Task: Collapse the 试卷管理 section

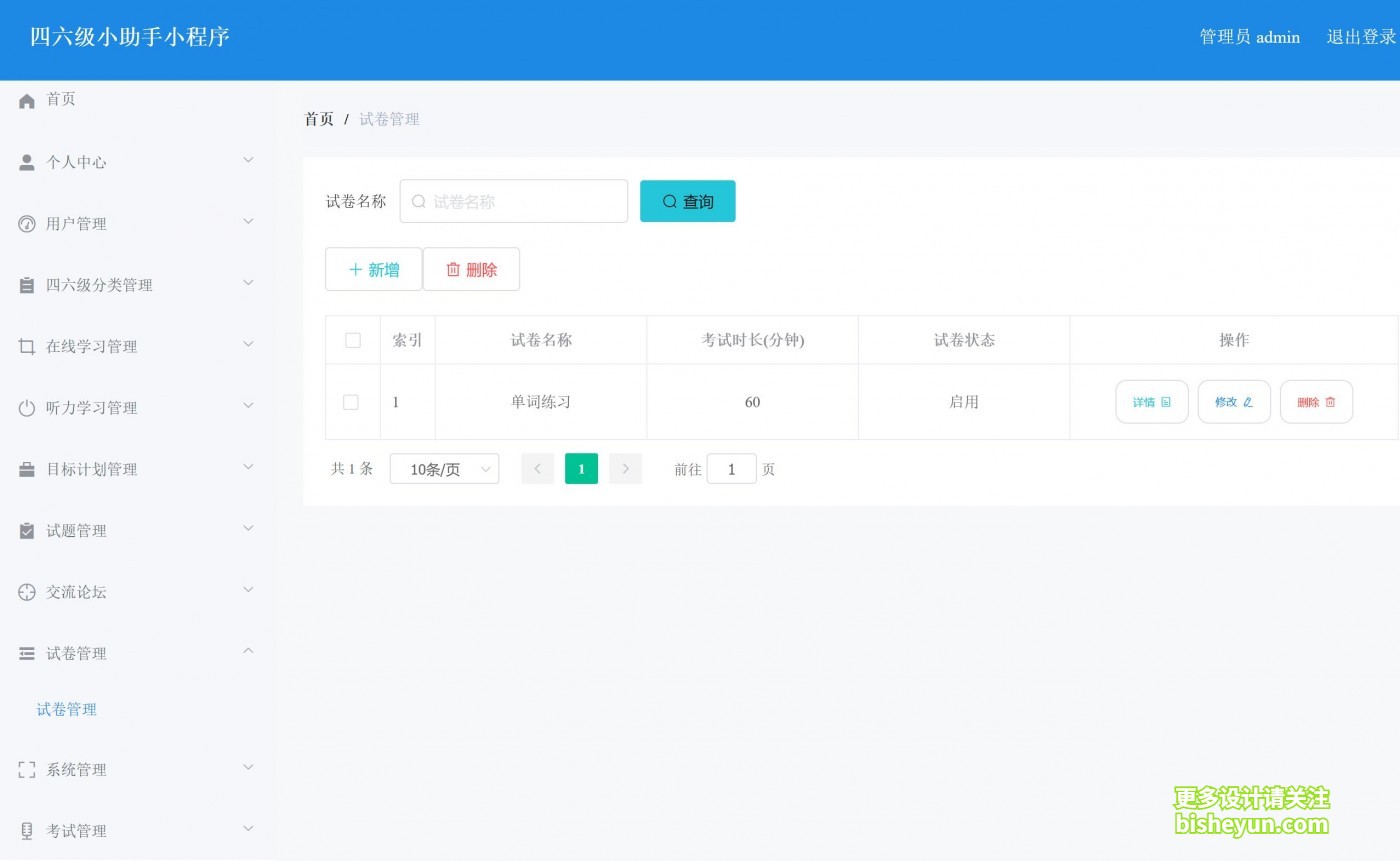Action: [x=135, y=652]
